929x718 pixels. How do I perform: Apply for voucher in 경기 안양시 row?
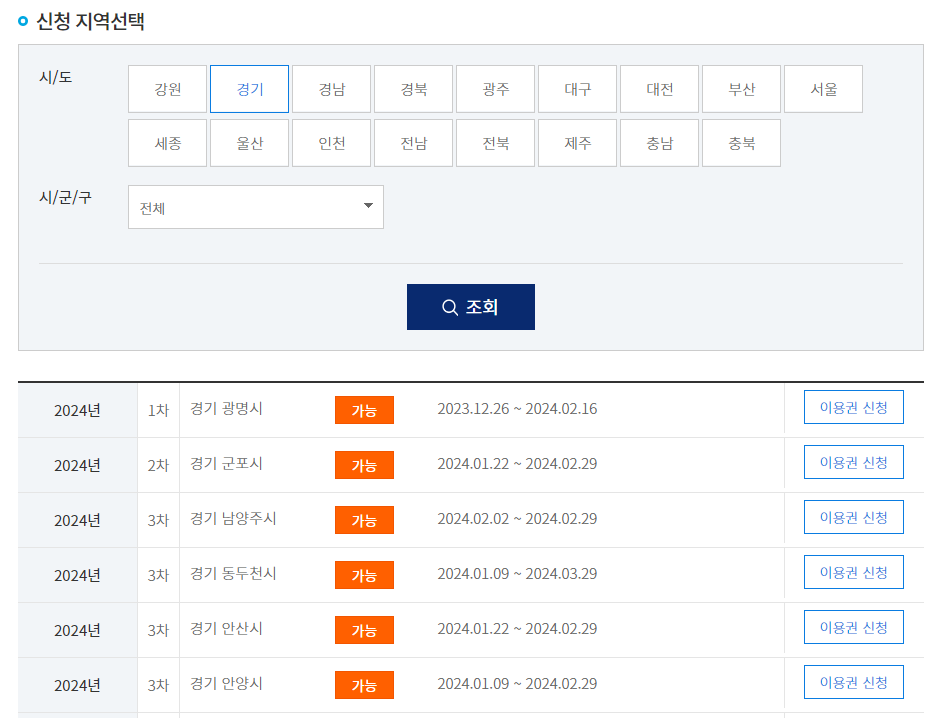coord(853,682)
